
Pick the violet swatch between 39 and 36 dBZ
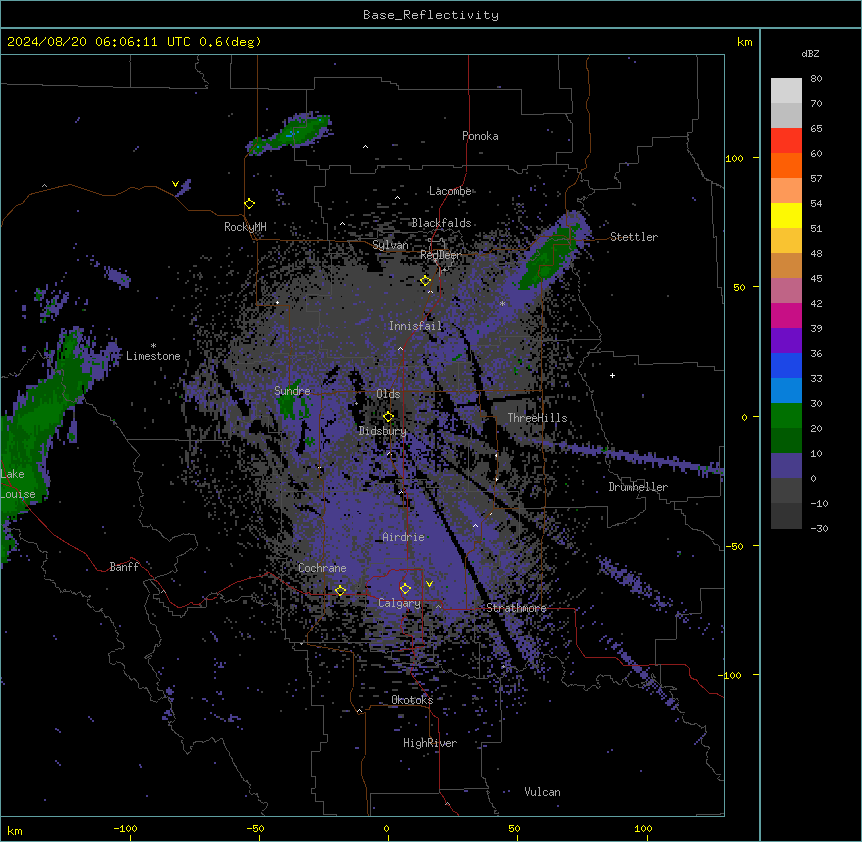pos(786,341)
